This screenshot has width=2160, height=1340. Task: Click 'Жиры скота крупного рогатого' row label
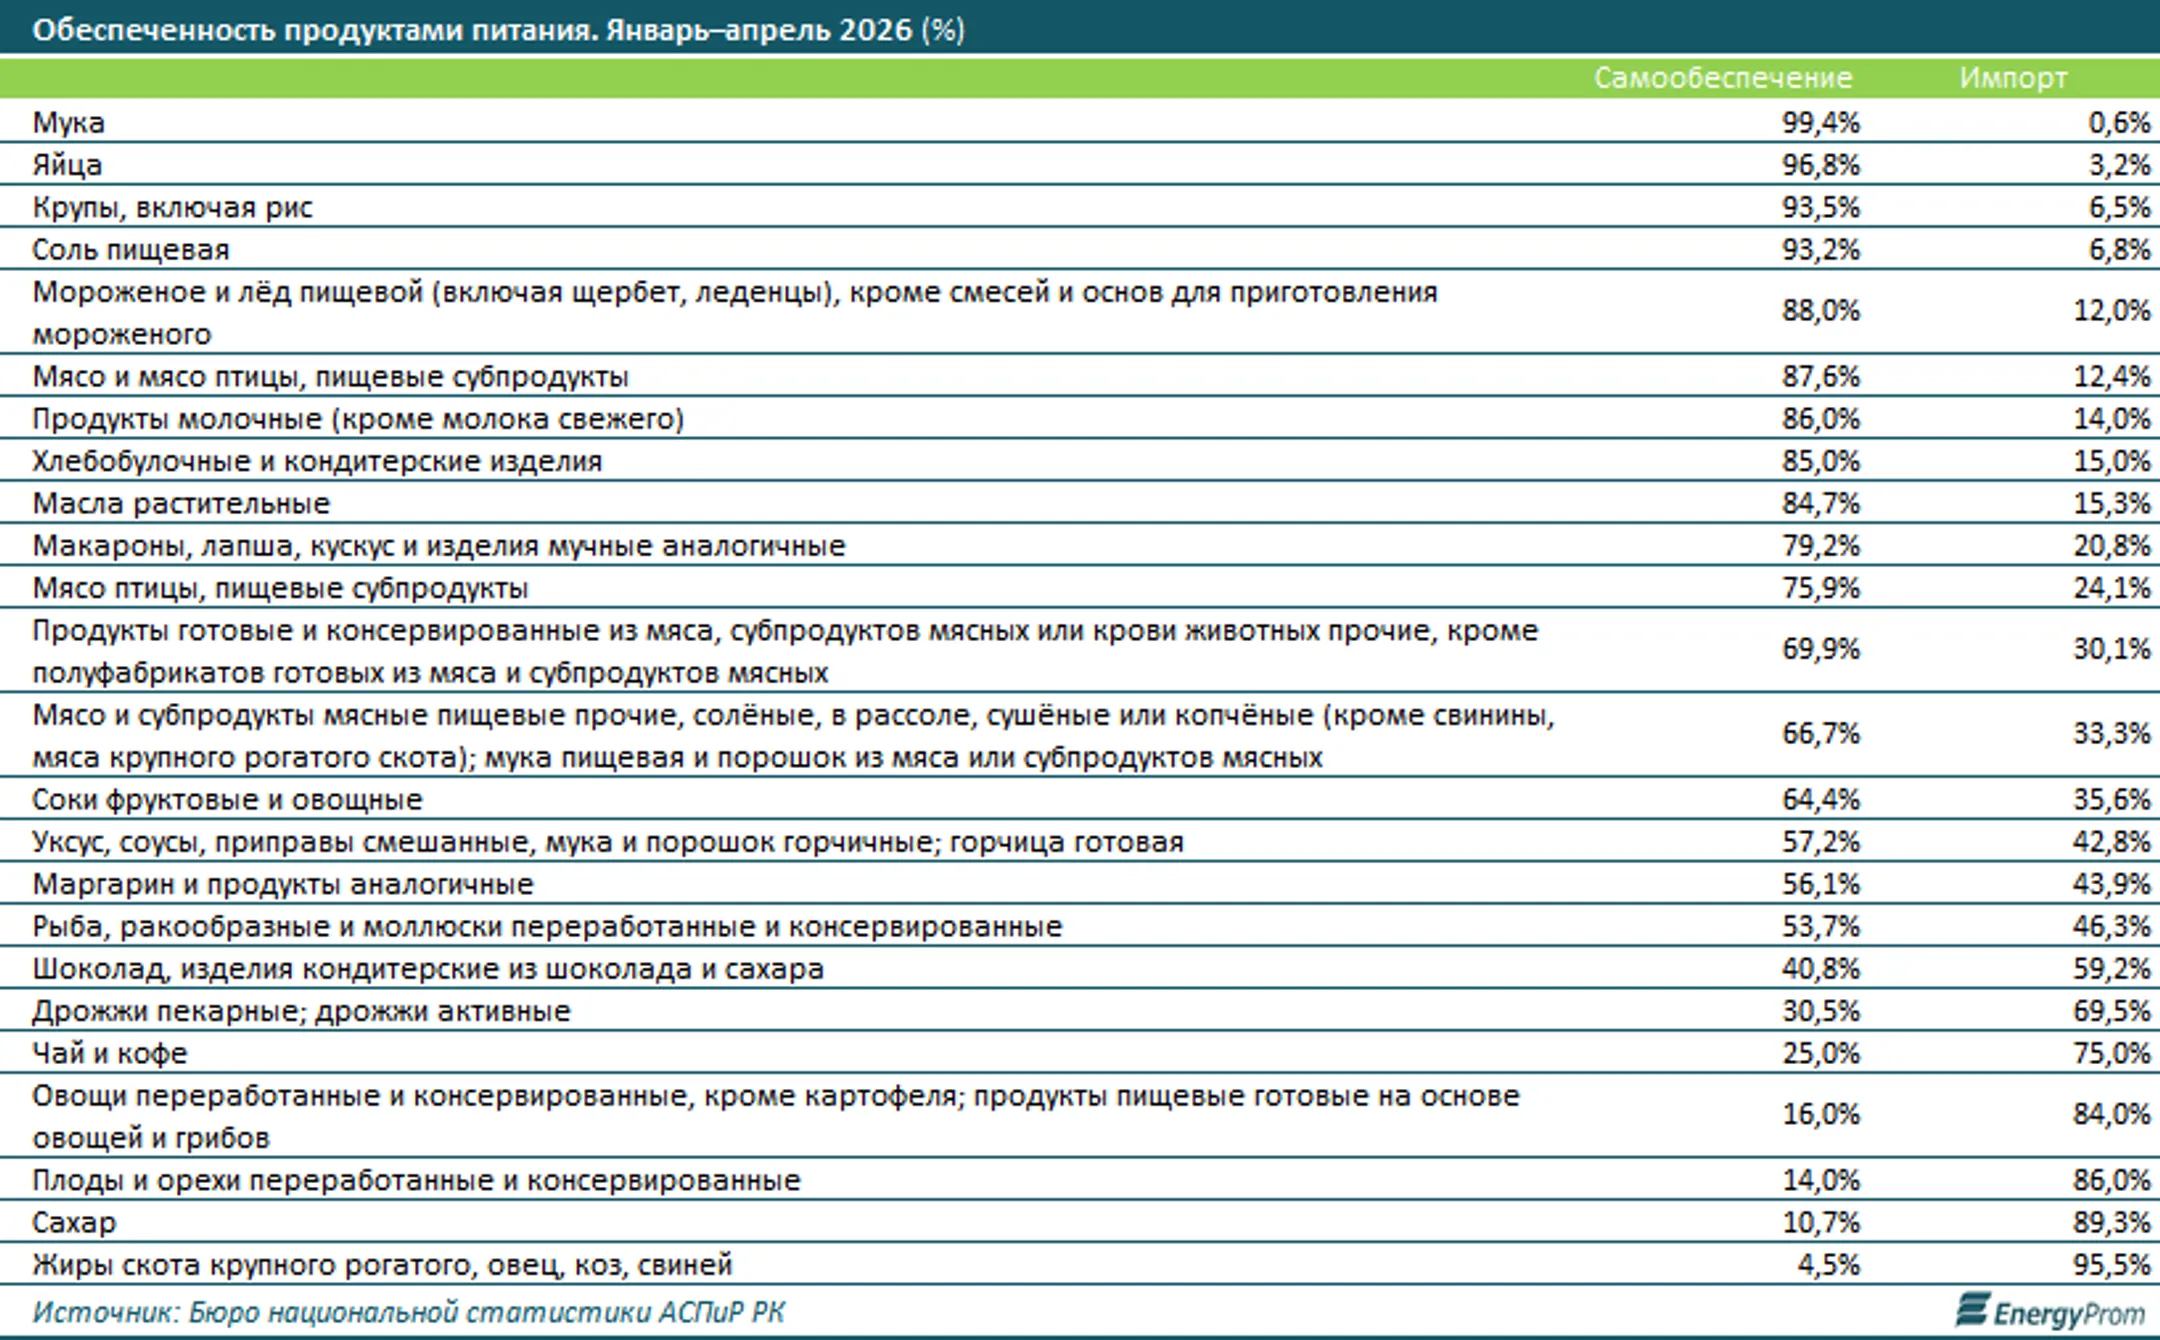(382, 1265)
